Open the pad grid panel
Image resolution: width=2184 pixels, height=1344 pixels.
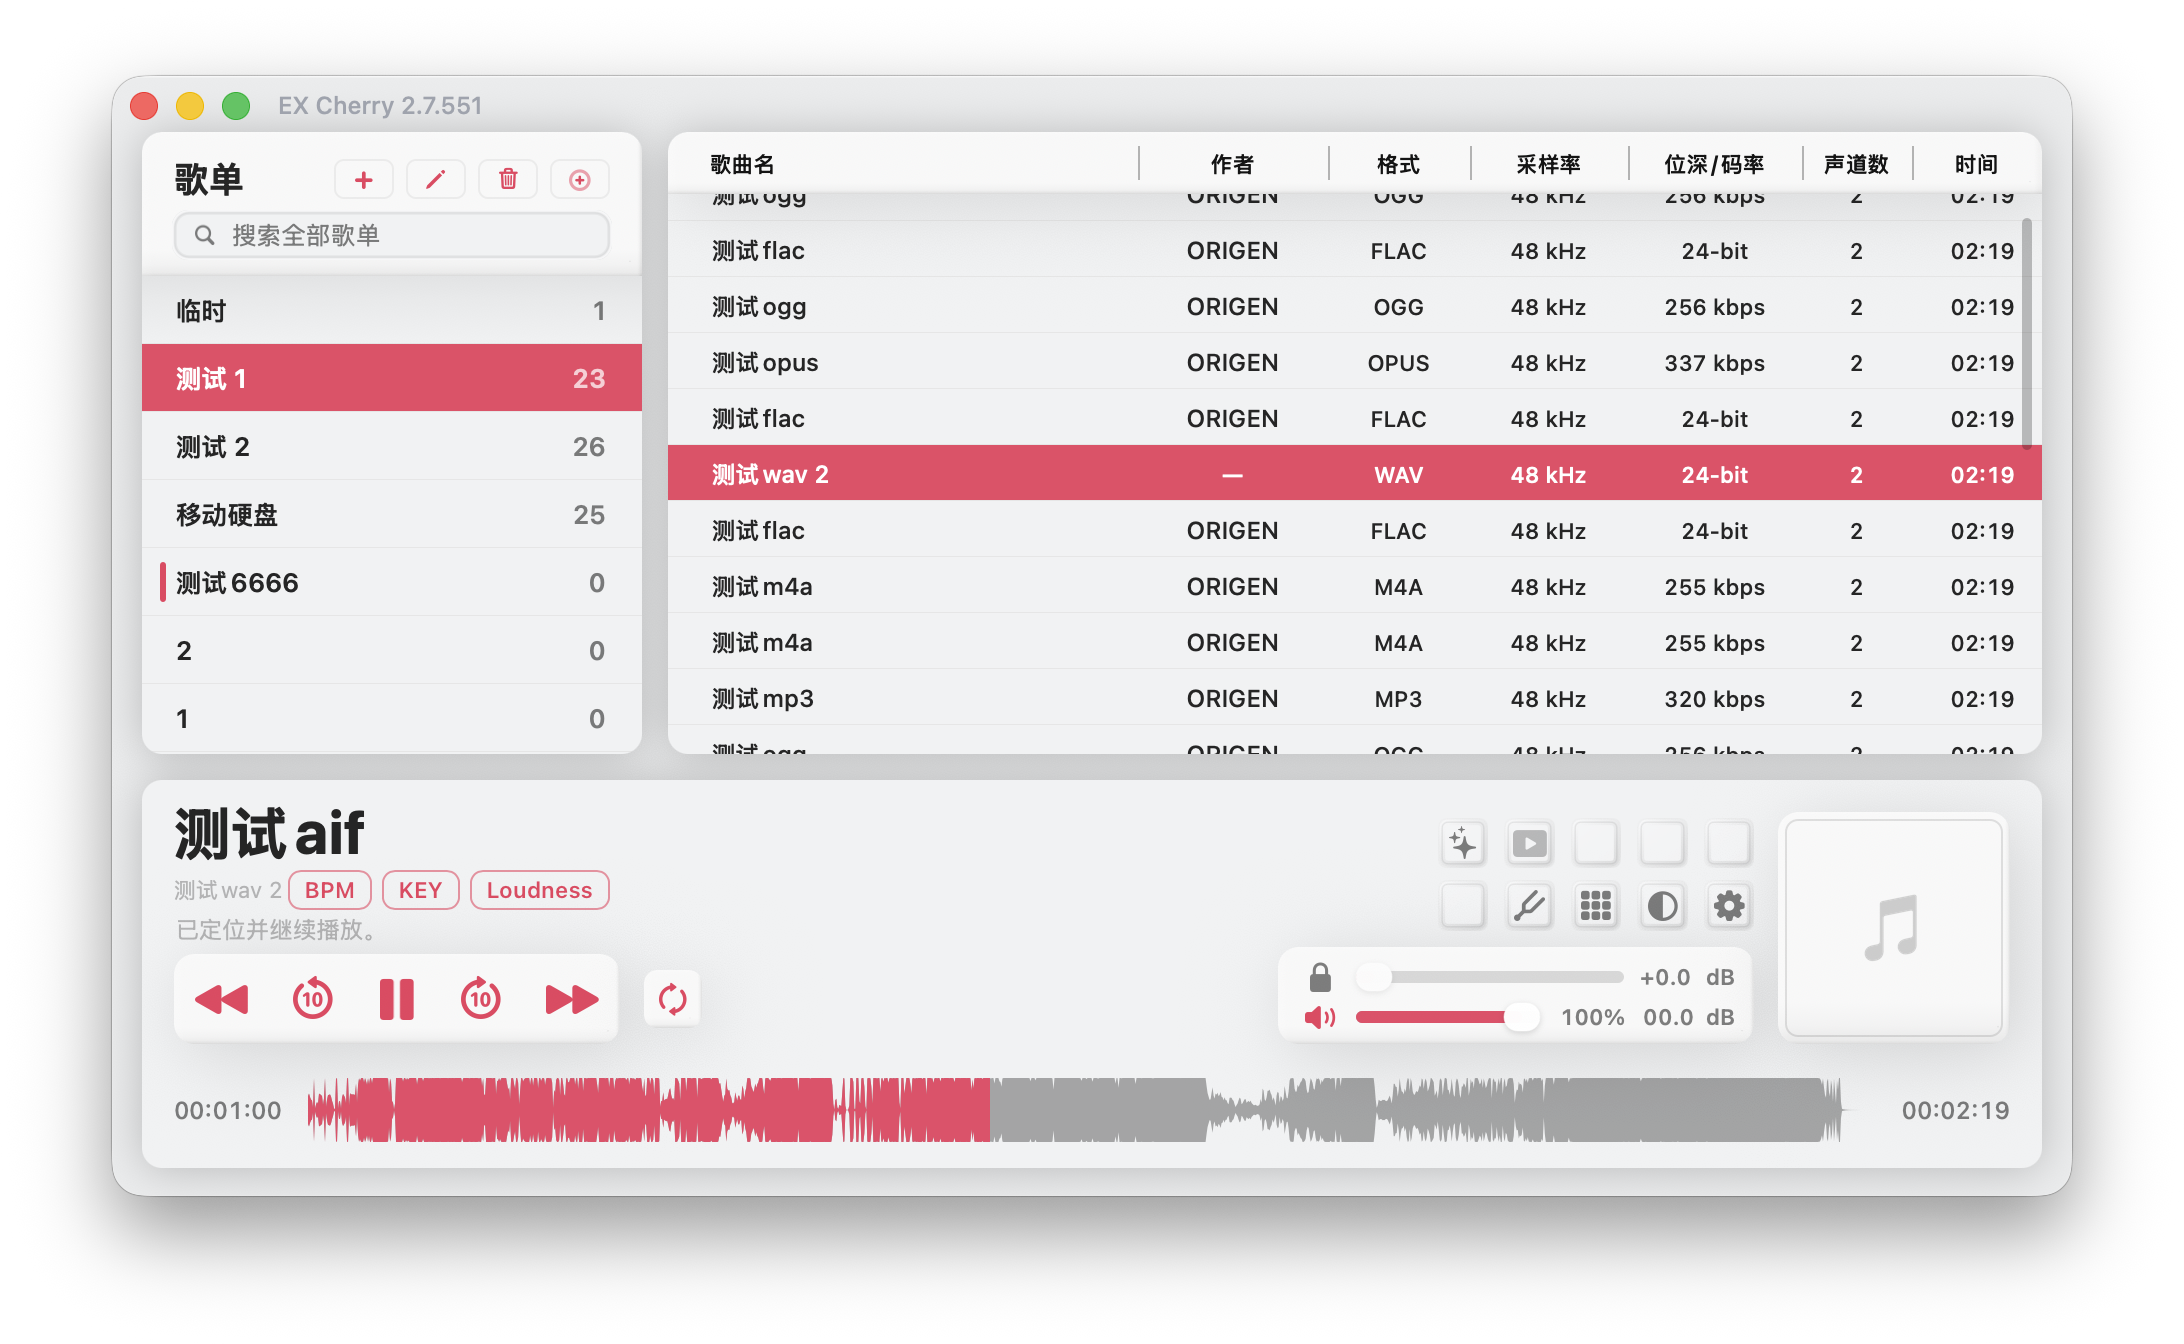[x=1596, y=906]
